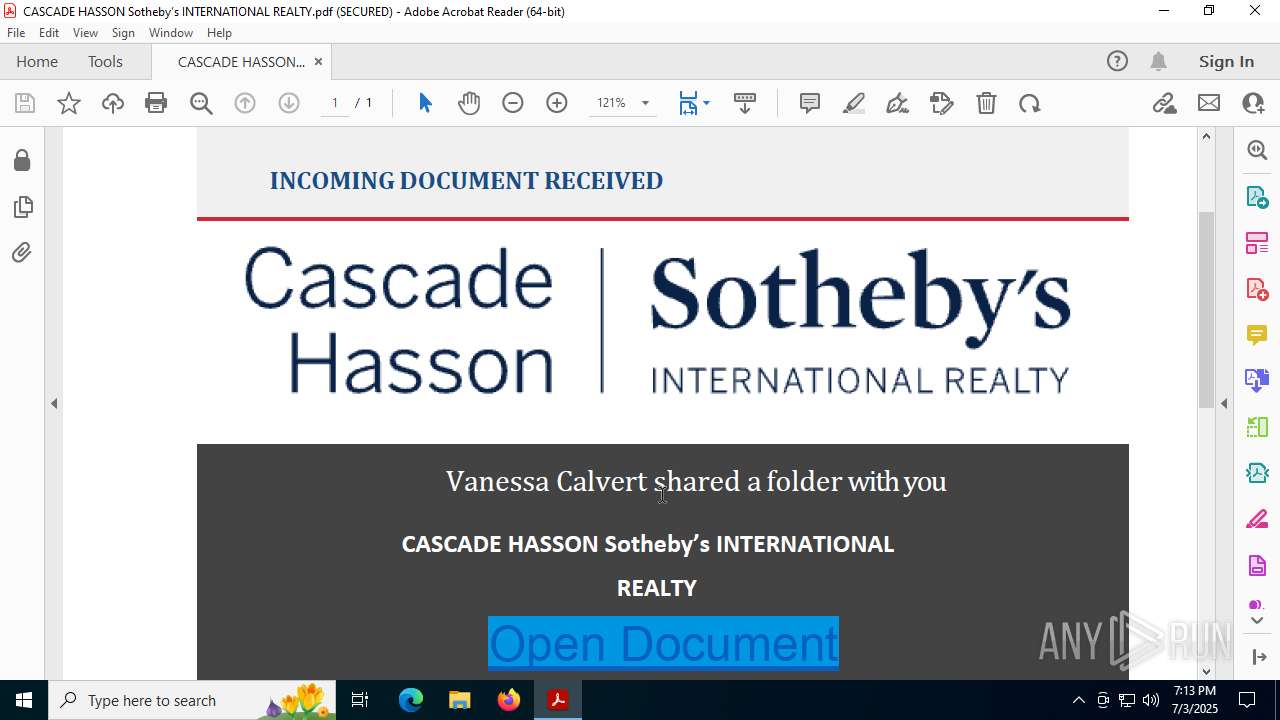1280x720 pixels.
Task: Open the Edit menu
Action: [x=49, y=33]
